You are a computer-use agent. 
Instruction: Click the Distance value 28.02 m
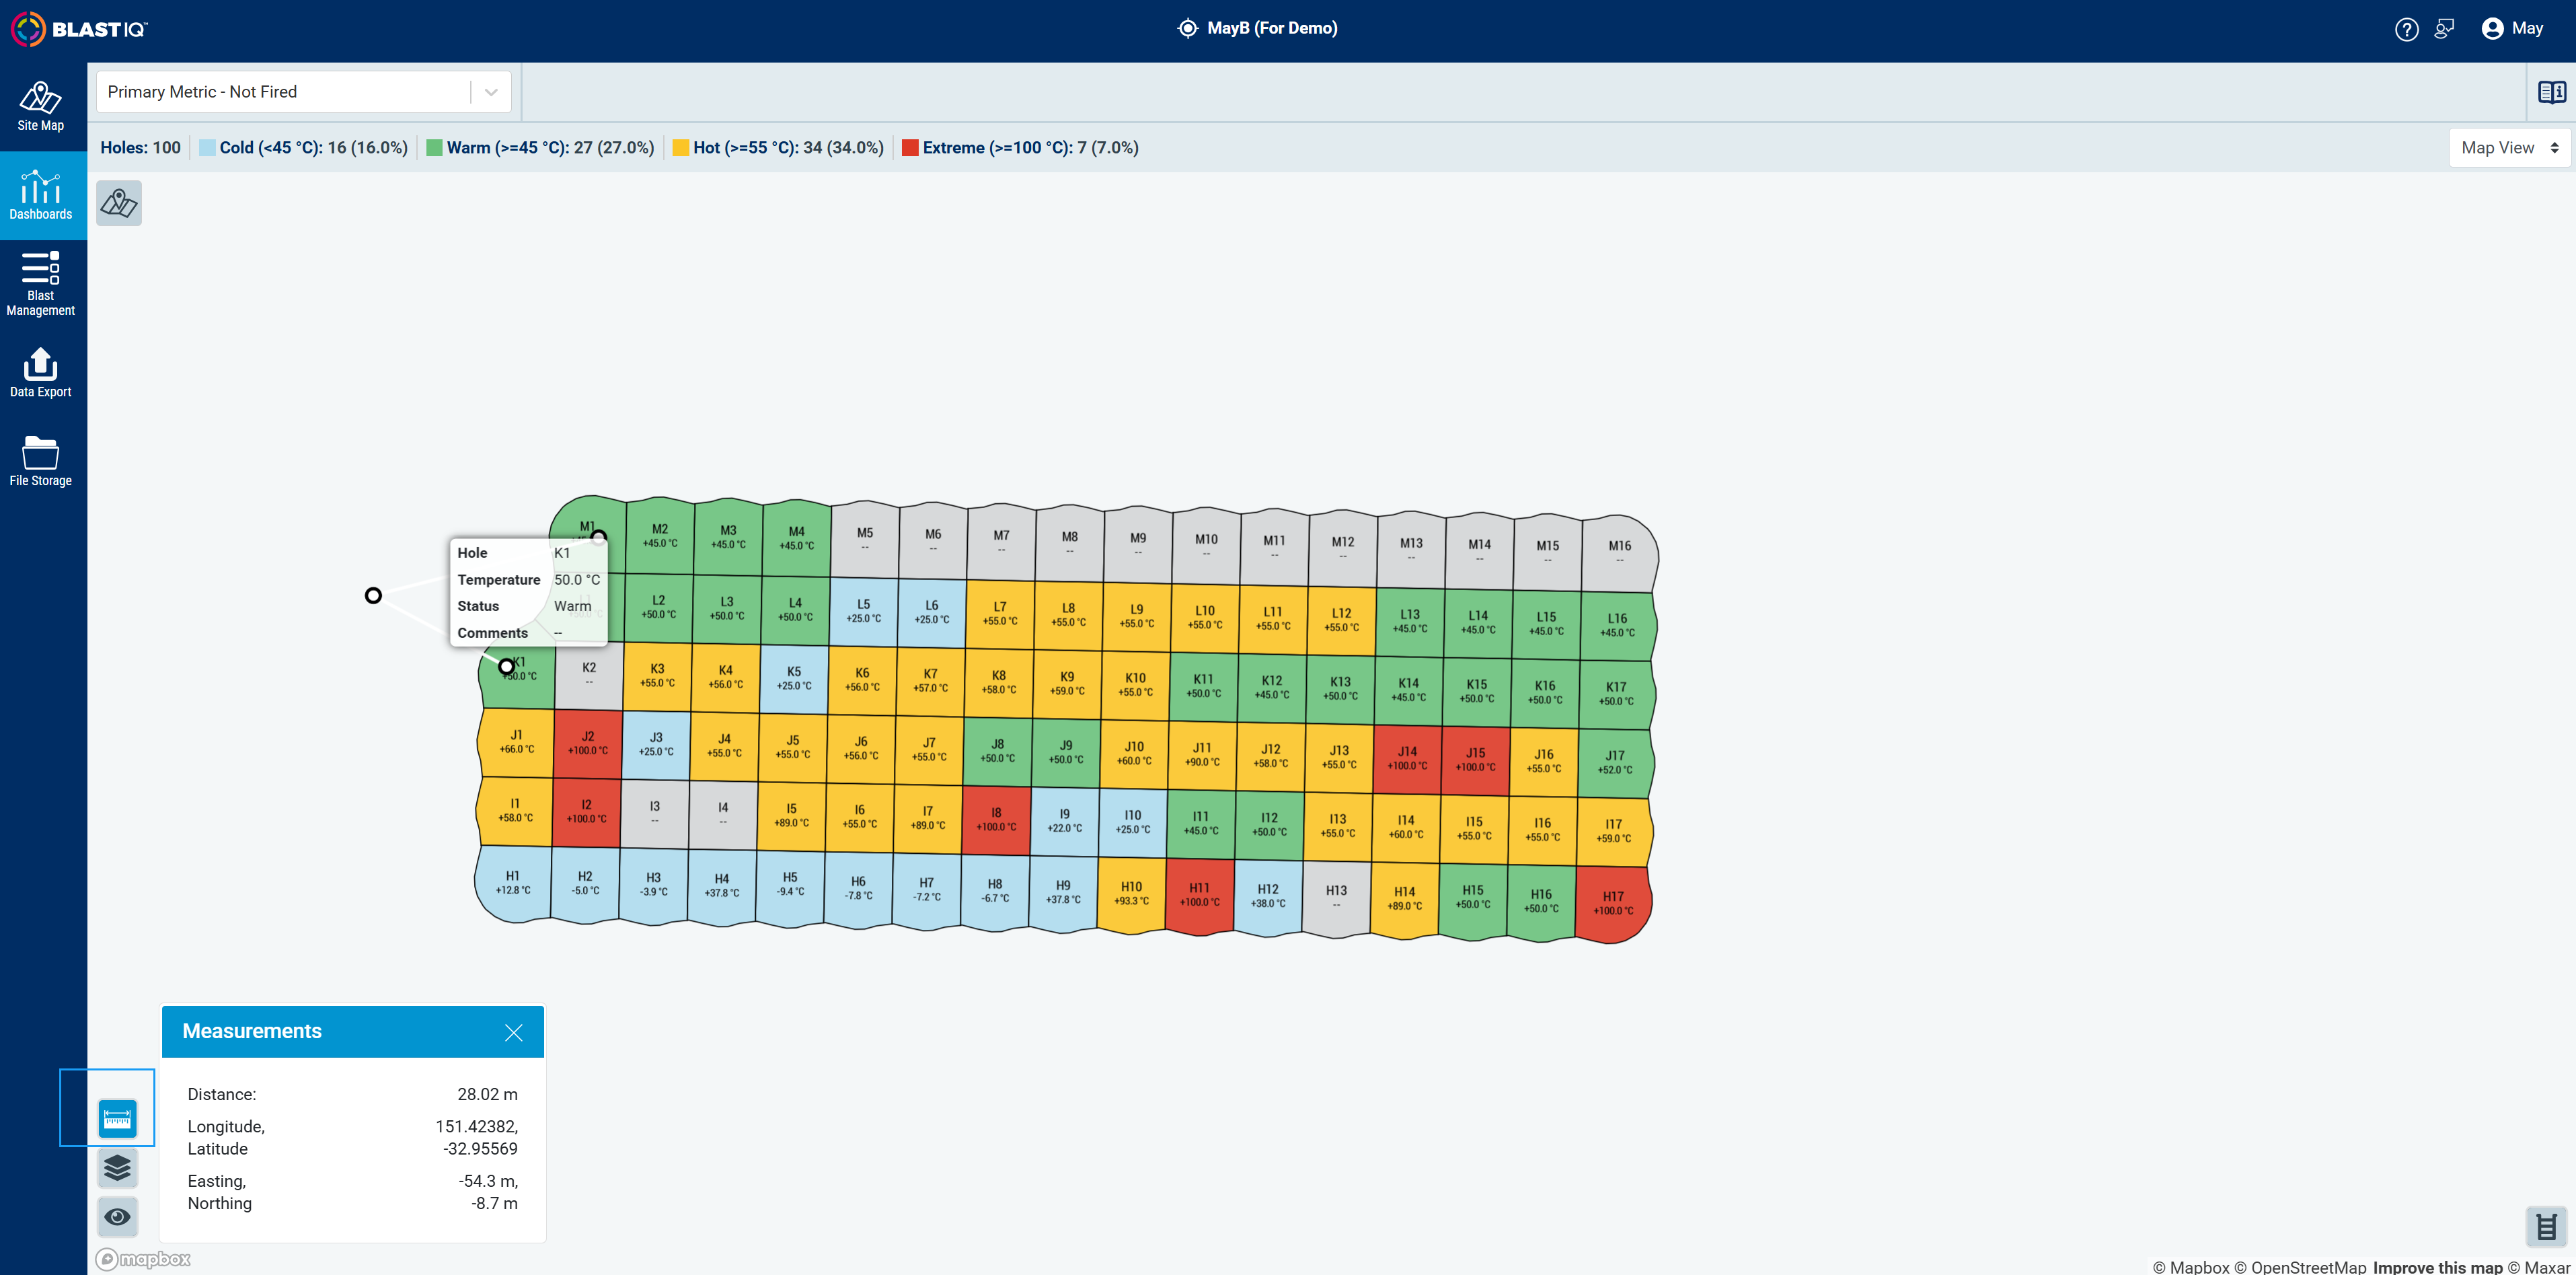click(x=487, y=1095)
